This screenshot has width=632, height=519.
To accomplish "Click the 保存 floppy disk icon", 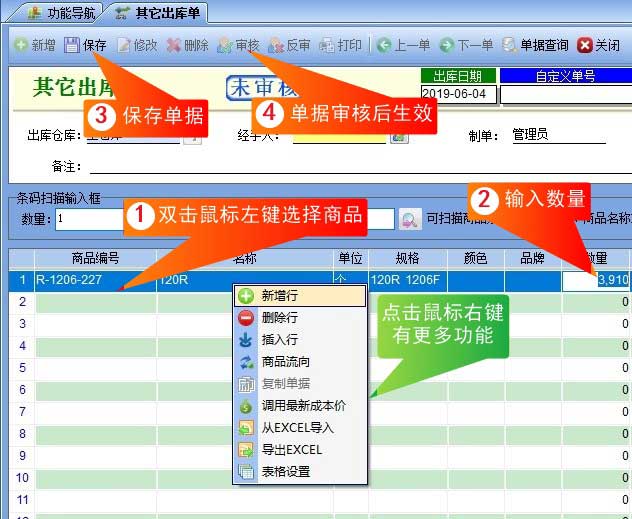I will click(72, 45).
